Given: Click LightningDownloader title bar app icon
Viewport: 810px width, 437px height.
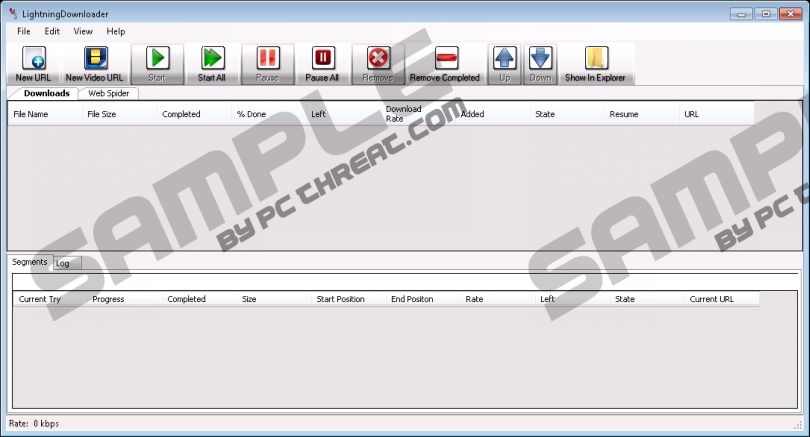Looking at the screenshot, I should [13, 13].
